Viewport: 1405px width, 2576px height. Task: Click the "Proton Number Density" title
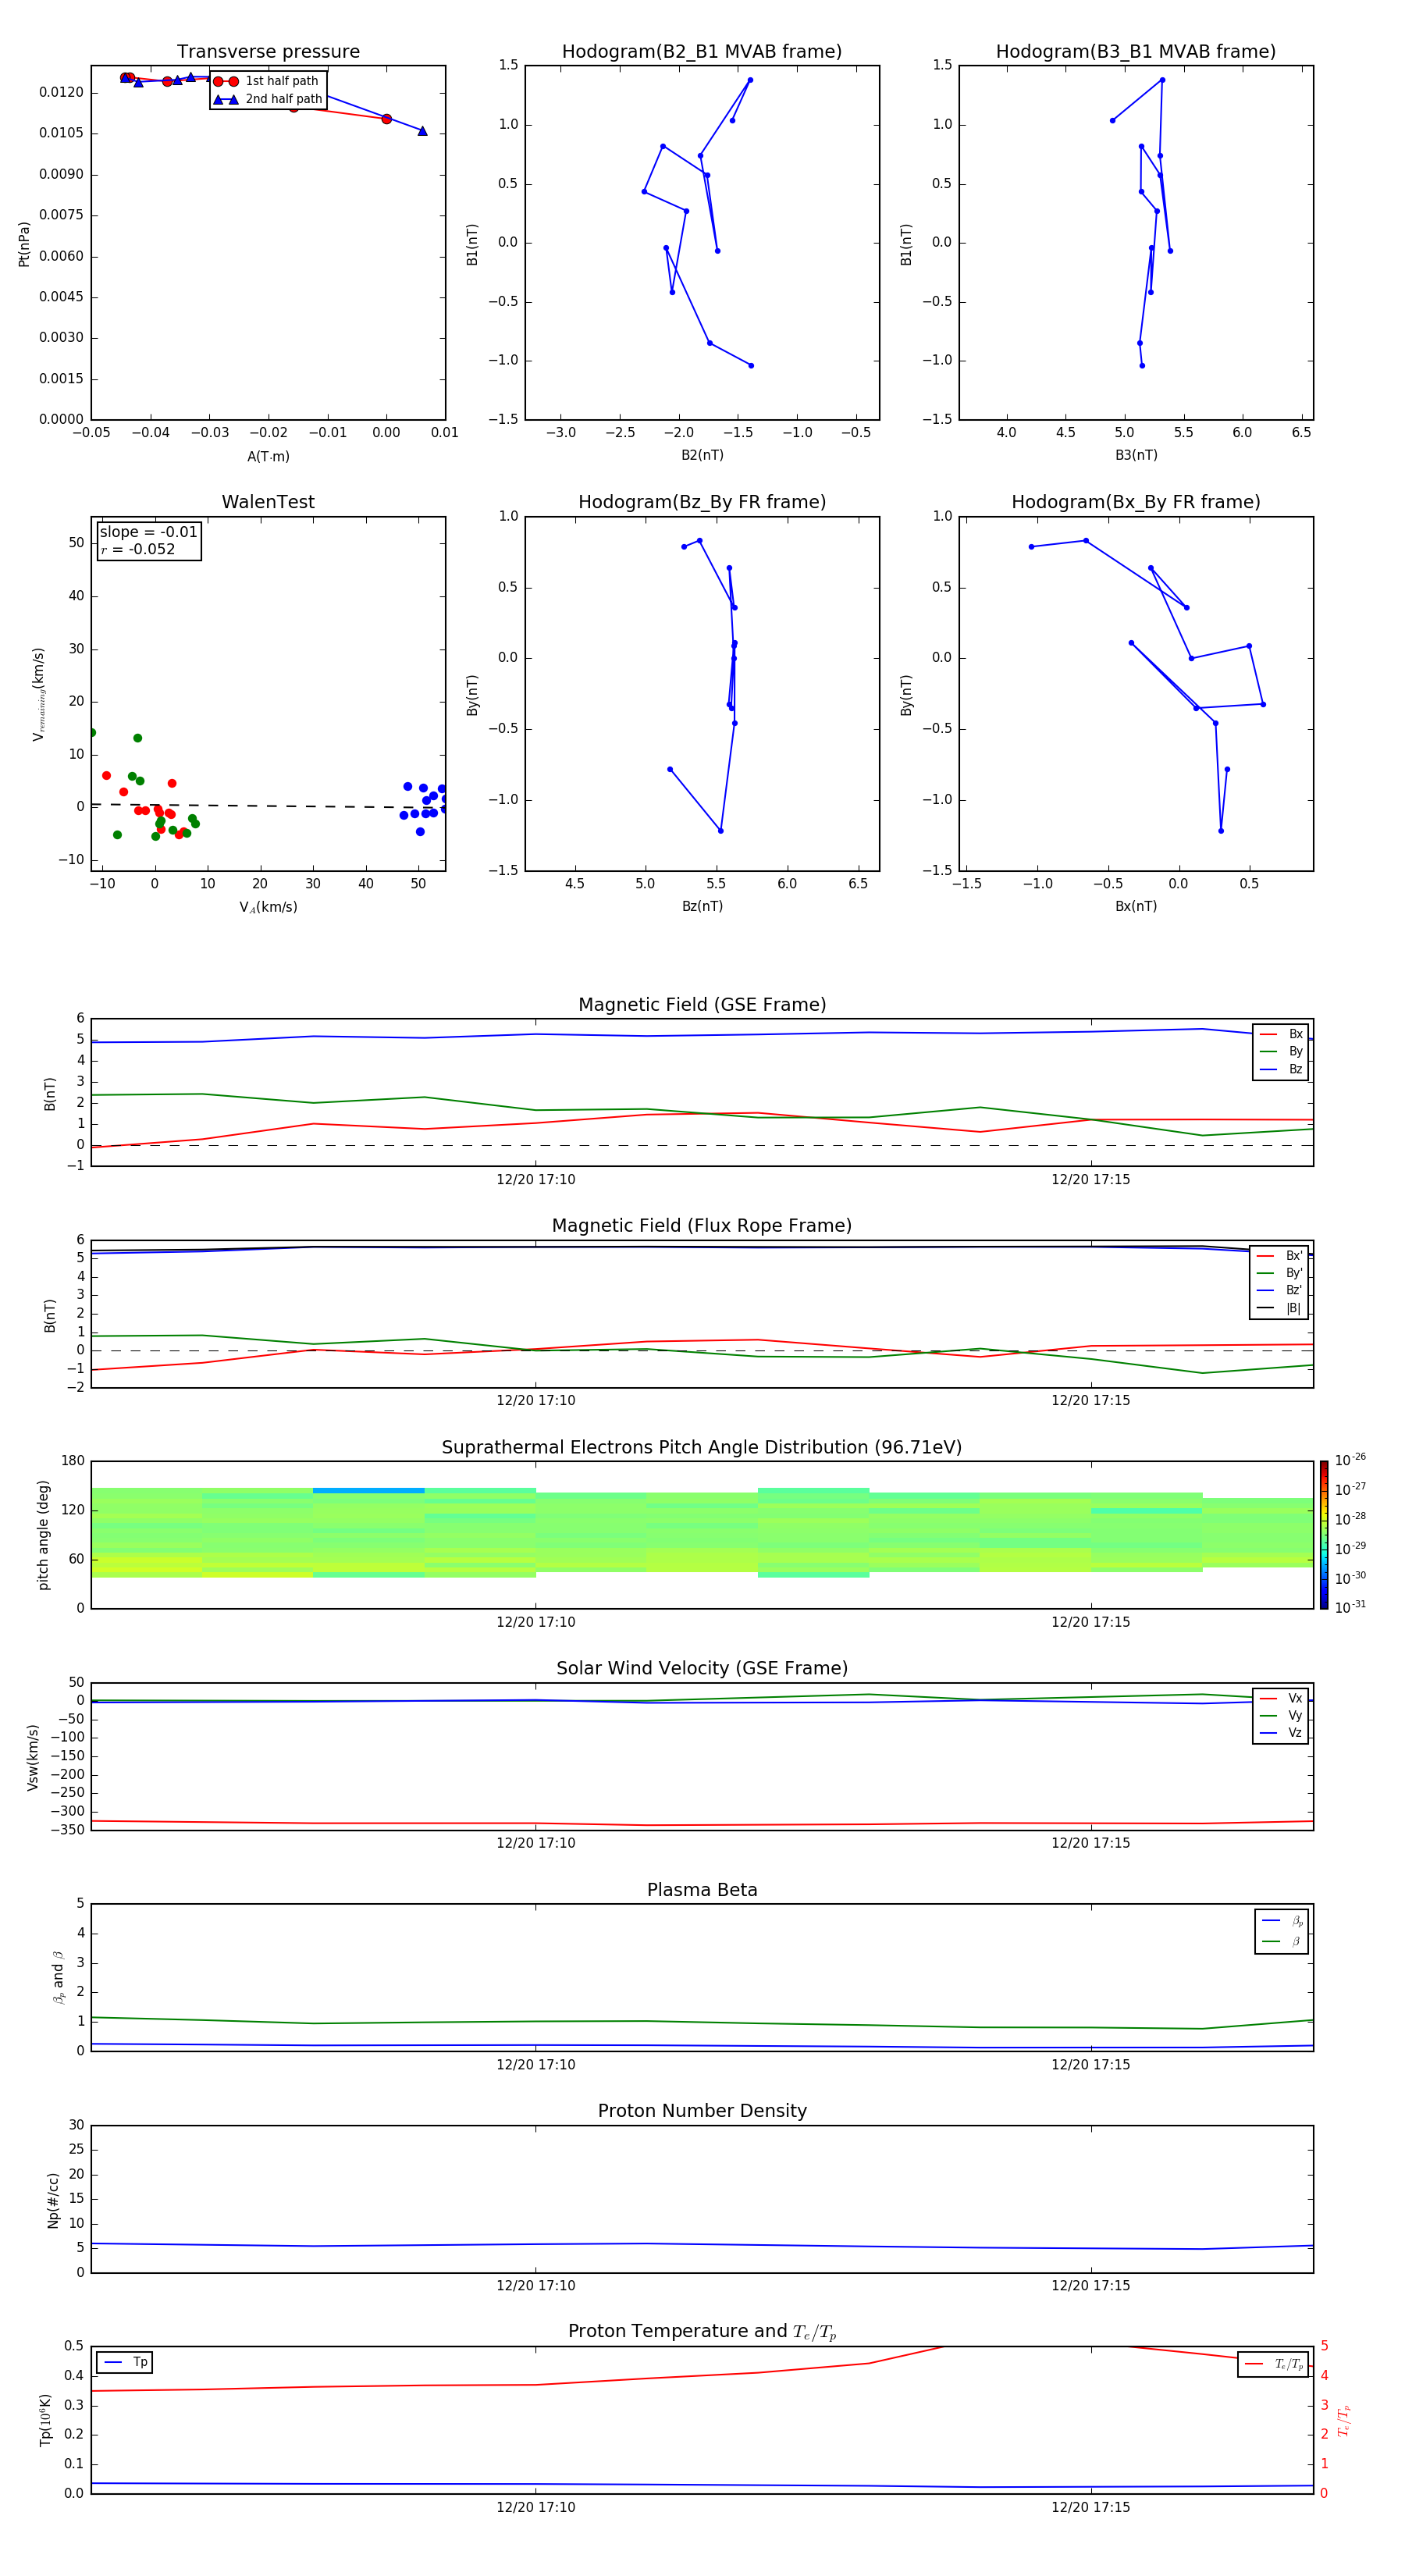pos(702,2111)
